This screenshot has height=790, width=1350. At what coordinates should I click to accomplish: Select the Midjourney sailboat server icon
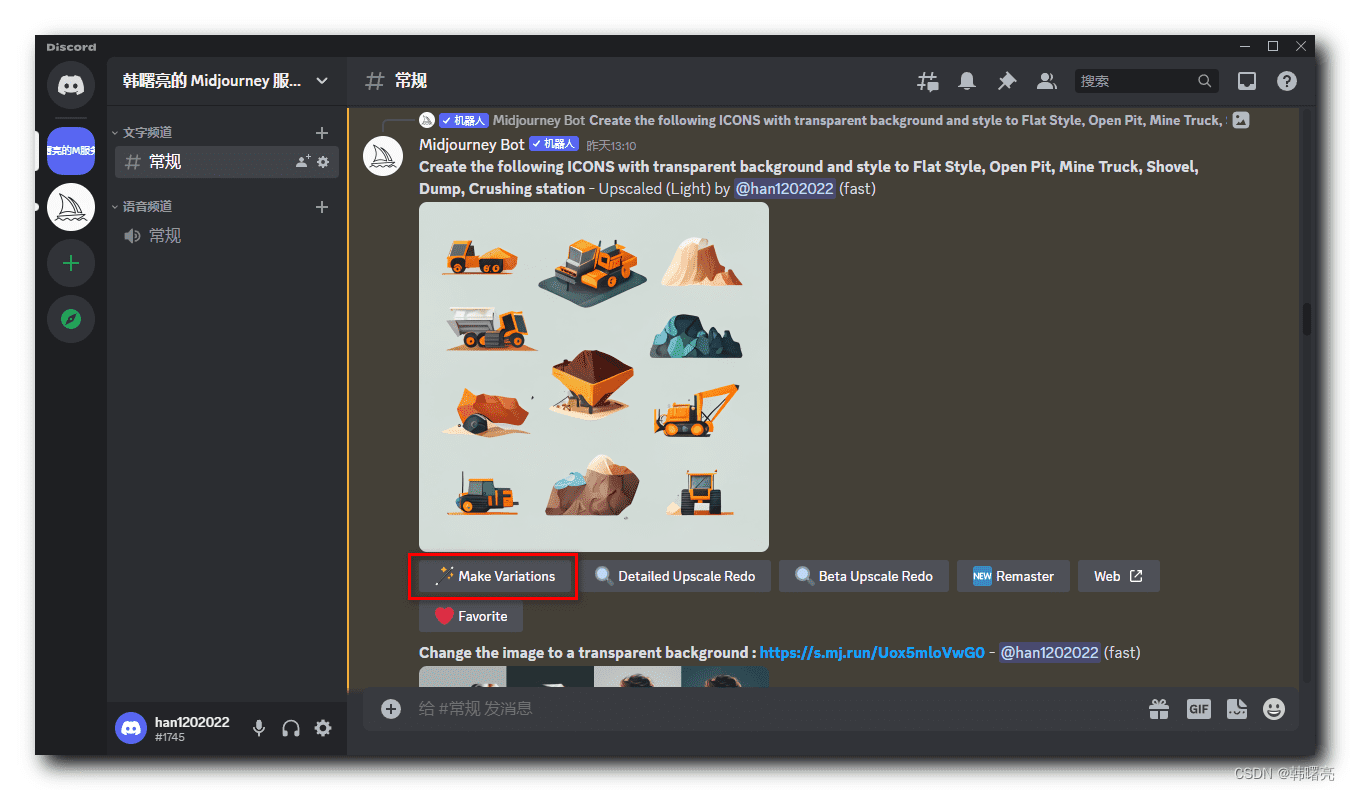(x=71, y=207)
